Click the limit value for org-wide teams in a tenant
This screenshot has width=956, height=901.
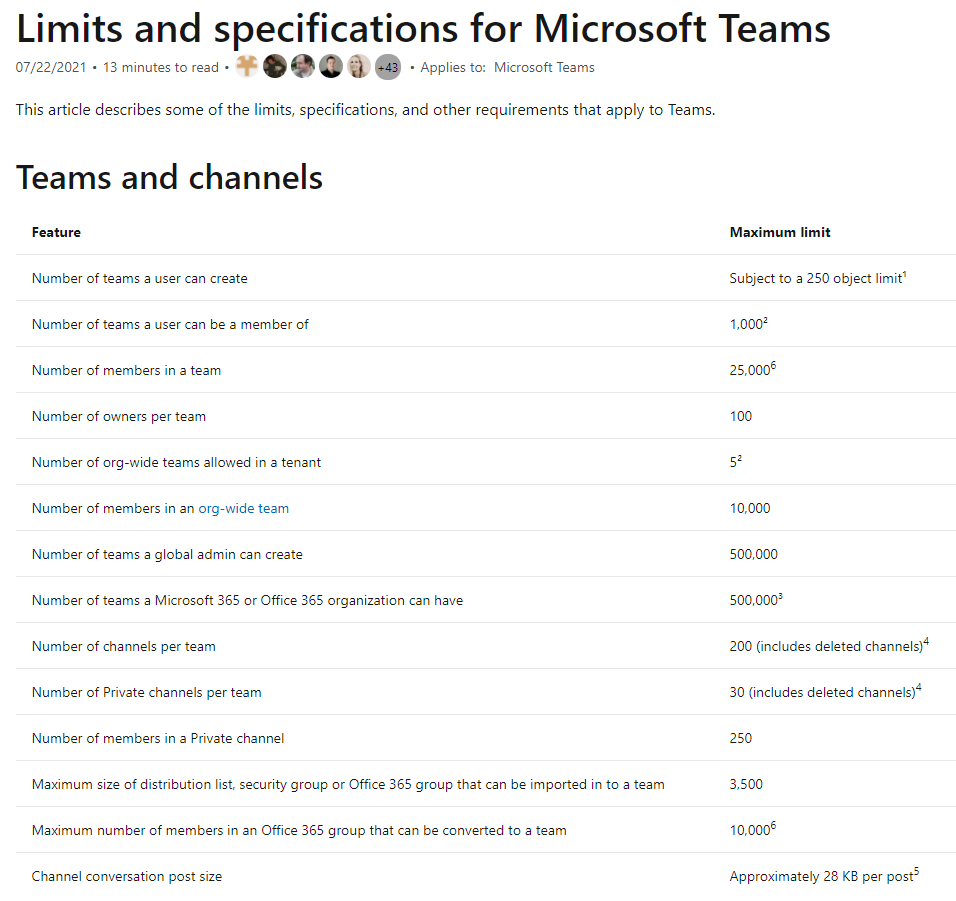[x=736, y=462]
